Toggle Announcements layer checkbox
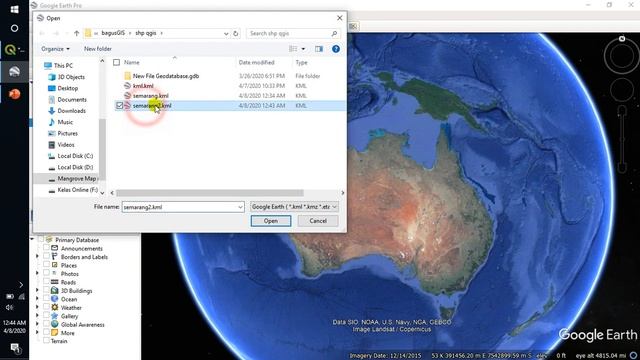640x360 pixels. [46, 248]
